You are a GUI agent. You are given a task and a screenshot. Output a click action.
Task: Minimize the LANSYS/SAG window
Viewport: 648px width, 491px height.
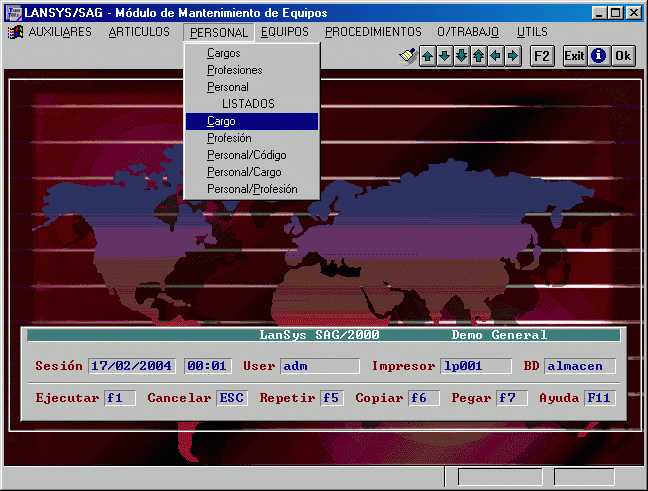click(599, 13)
